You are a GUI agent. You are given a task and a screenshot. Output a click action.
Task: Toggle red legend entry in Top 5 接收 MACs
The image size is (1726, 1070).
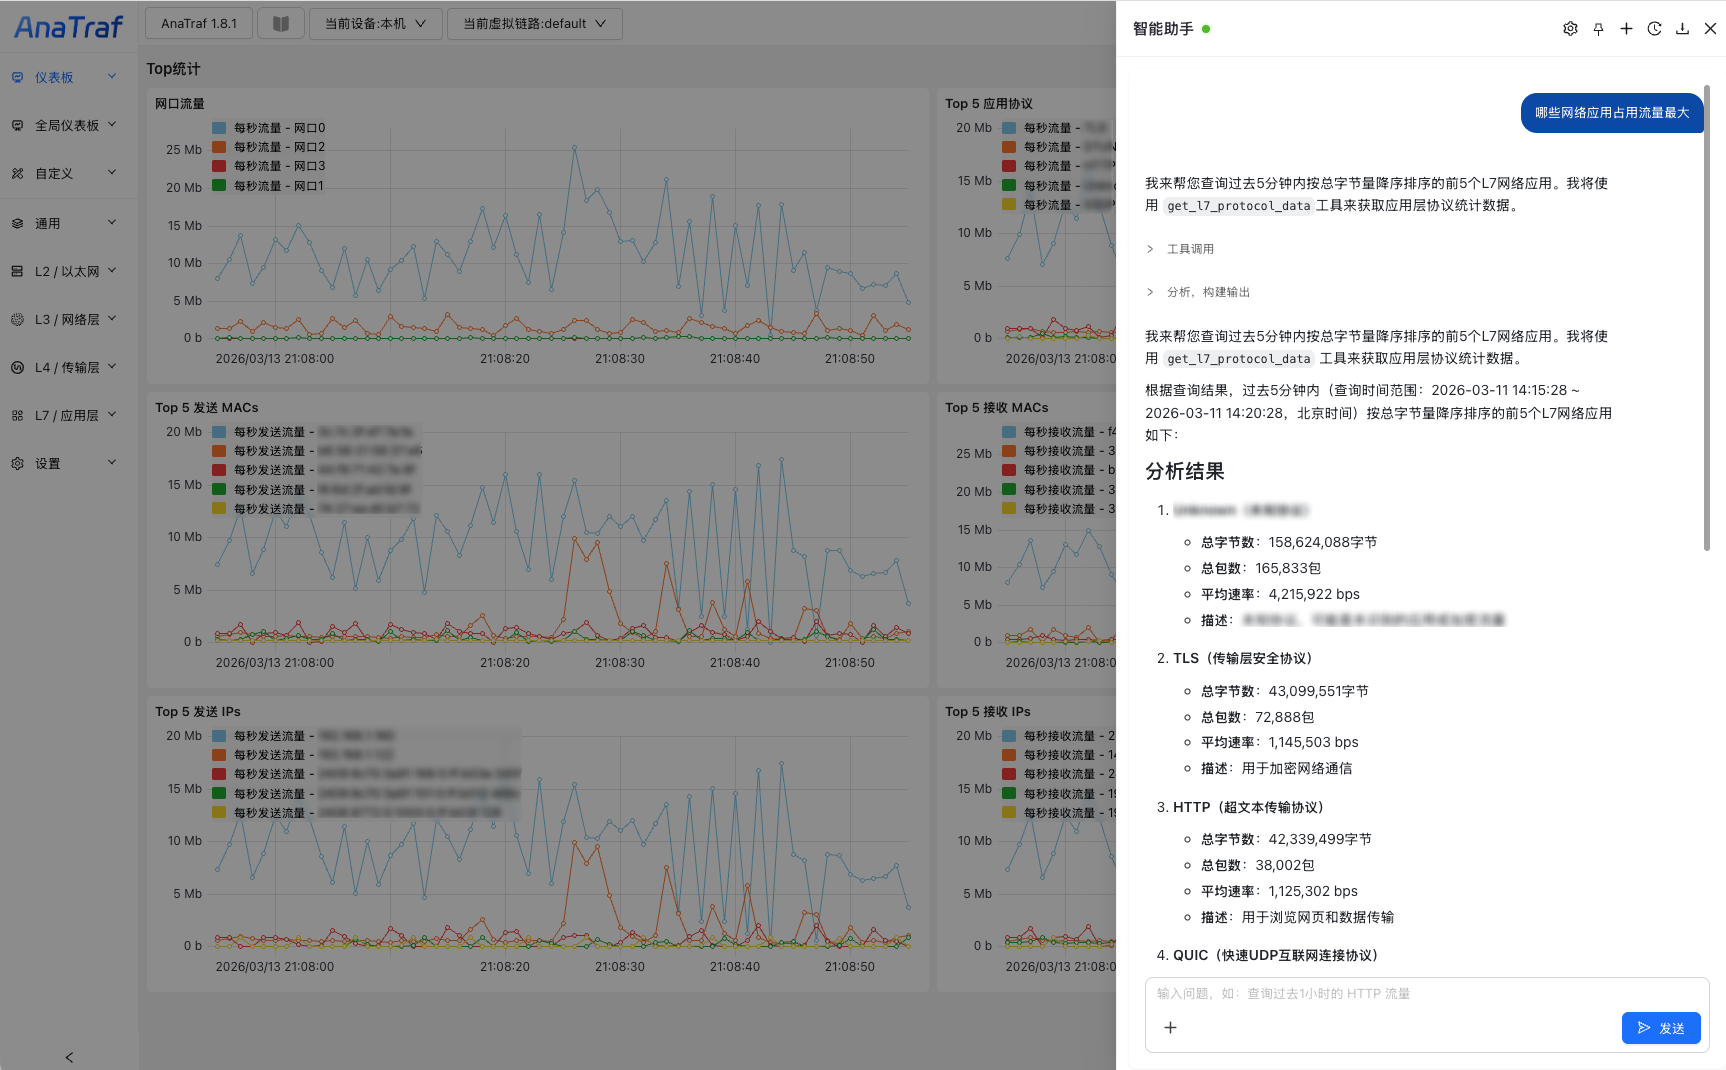1059,470
